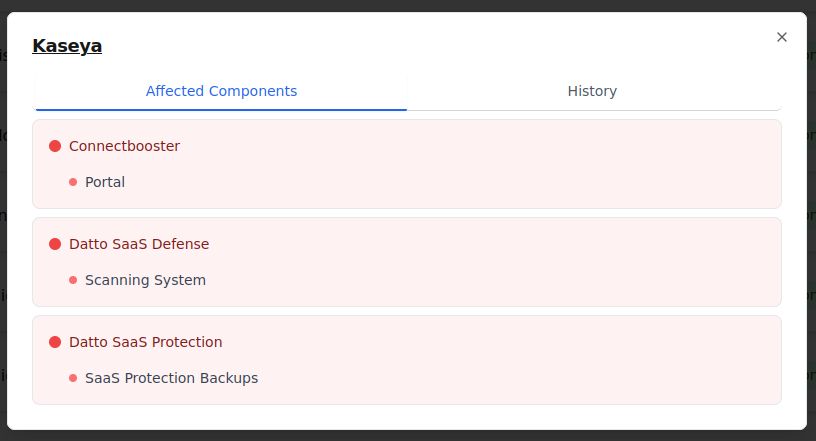
Task: Click the dot next to Scanning System
Action: pos(73,280)
